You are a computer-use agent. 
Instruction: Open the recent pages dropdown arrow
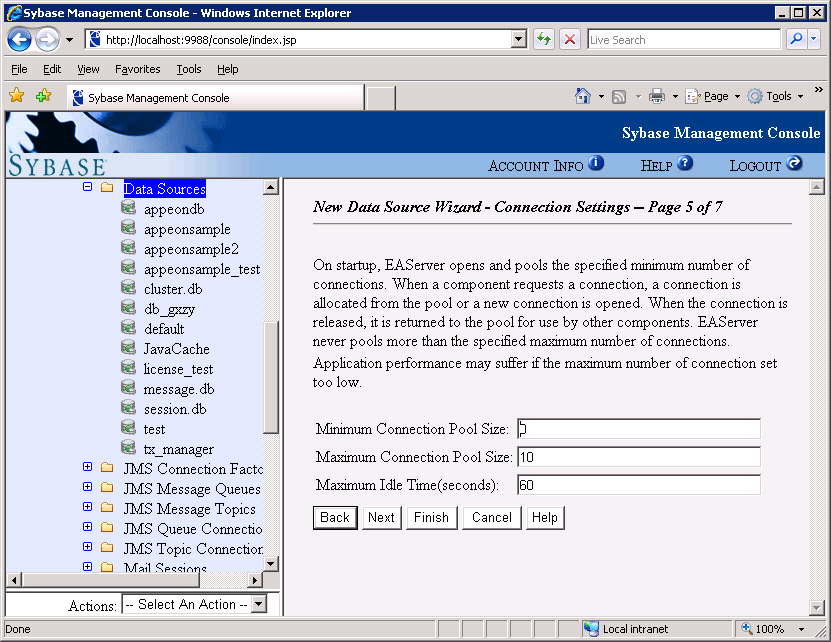click(x=69, y=40)
